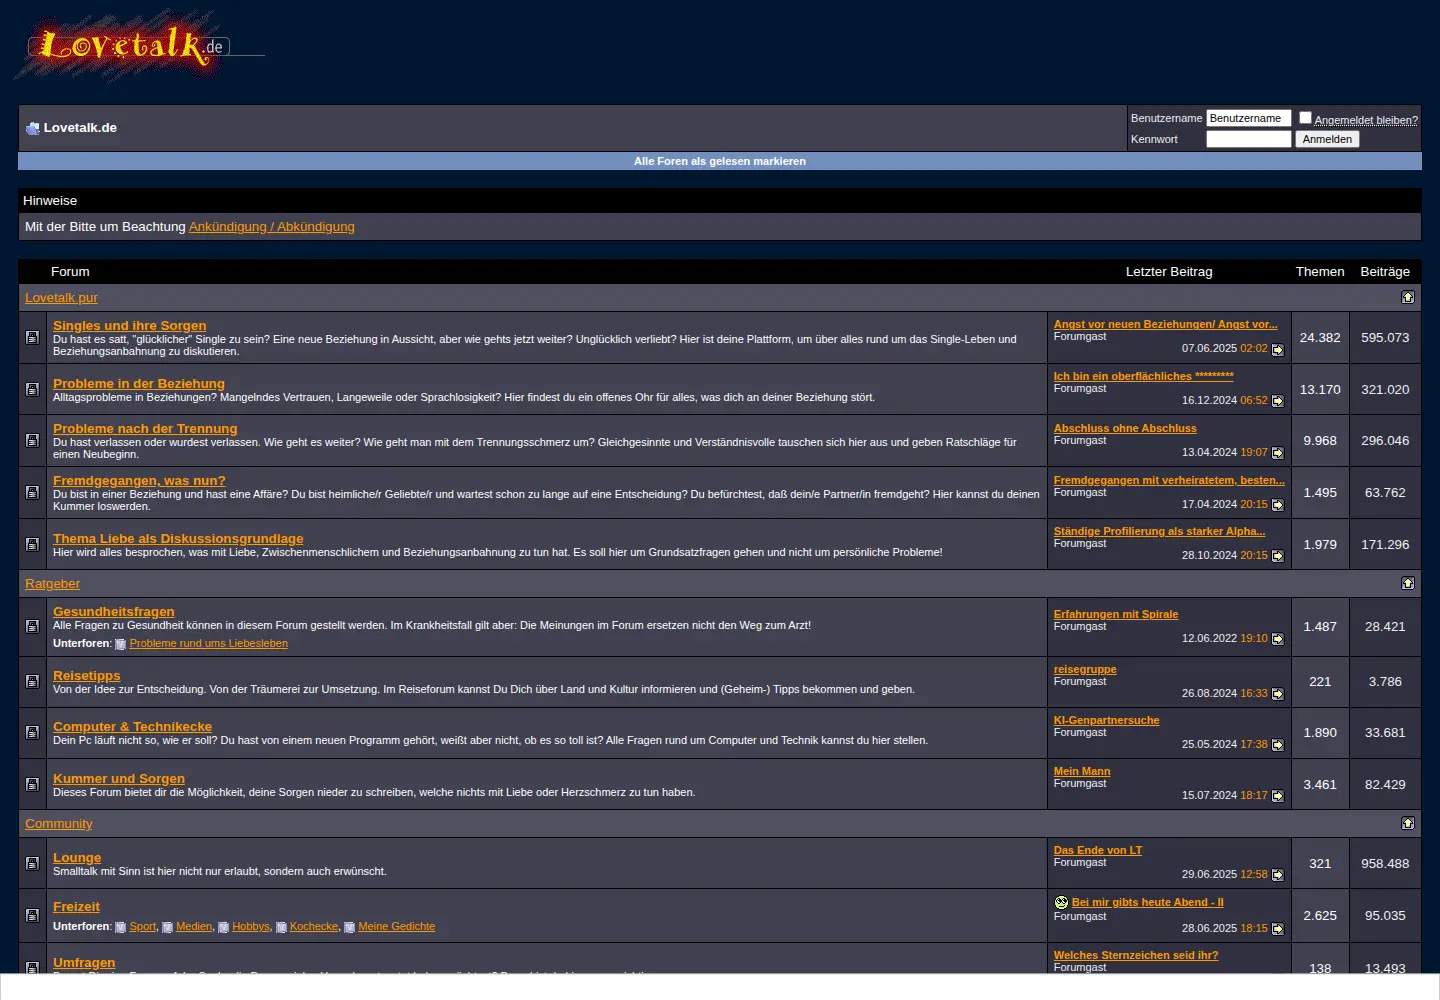The height and width of the screenshot is (1000, 1440).
Task: Mark all forums read via Alle Foren als gelesen markieren
Action: (x=720, y=161)
